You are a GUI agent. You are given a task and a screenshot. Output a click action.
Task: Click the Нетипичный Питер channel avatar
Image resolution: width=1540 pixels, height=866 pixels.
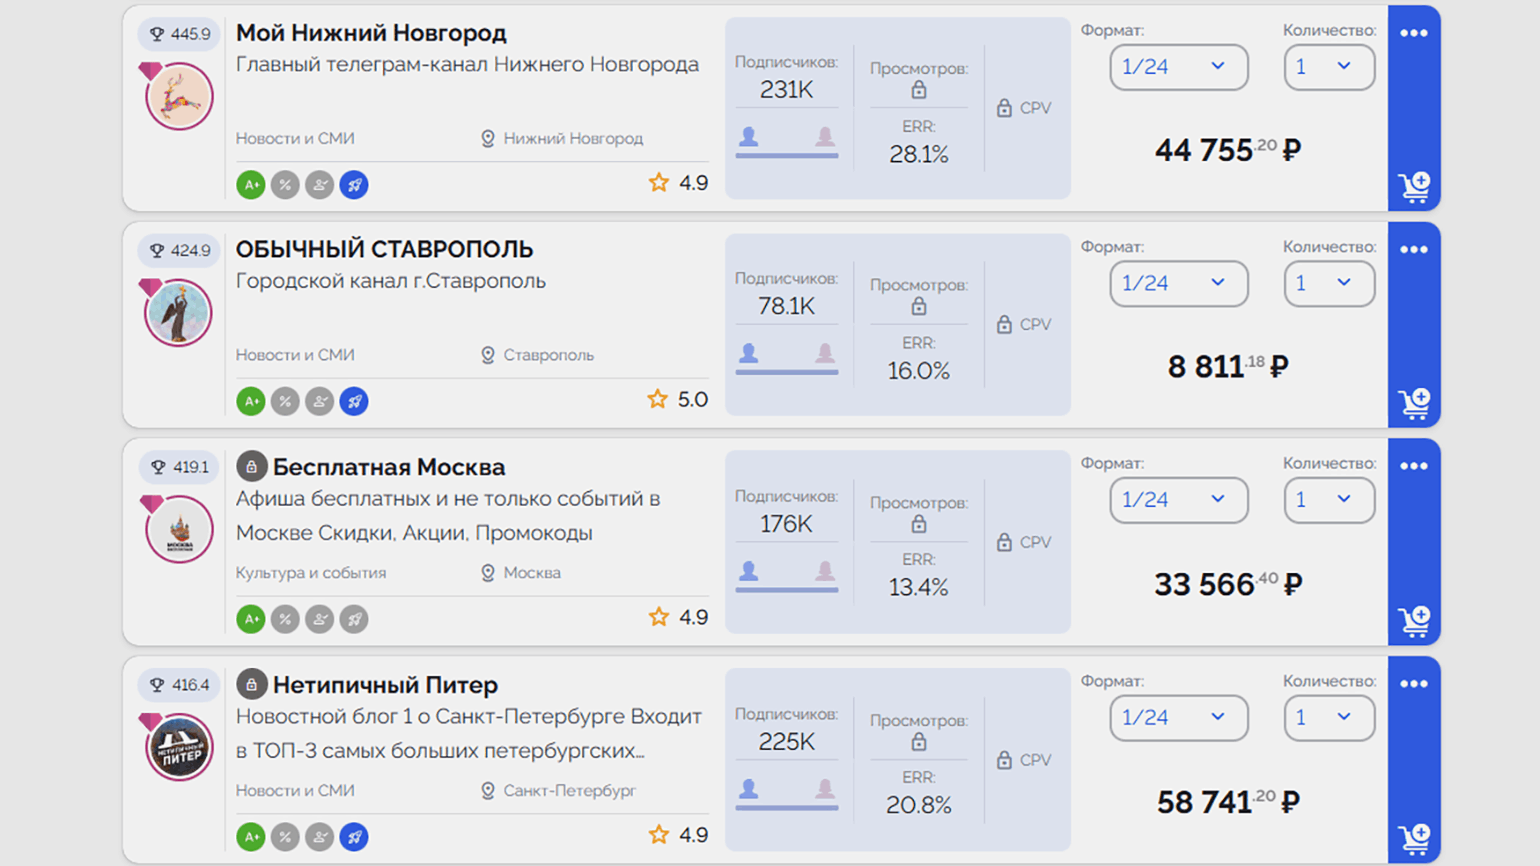coord(180,747)
